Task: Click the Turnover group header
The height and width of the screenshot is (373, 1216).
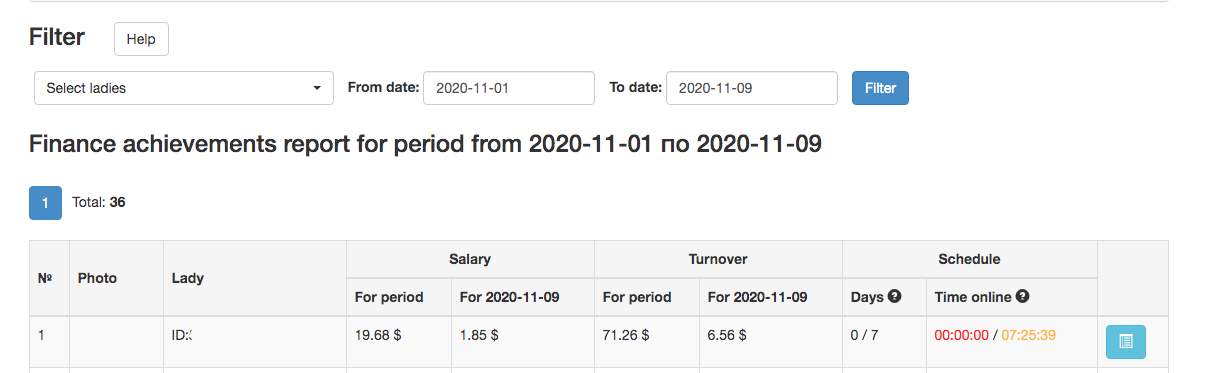Action: pos(718,259)
